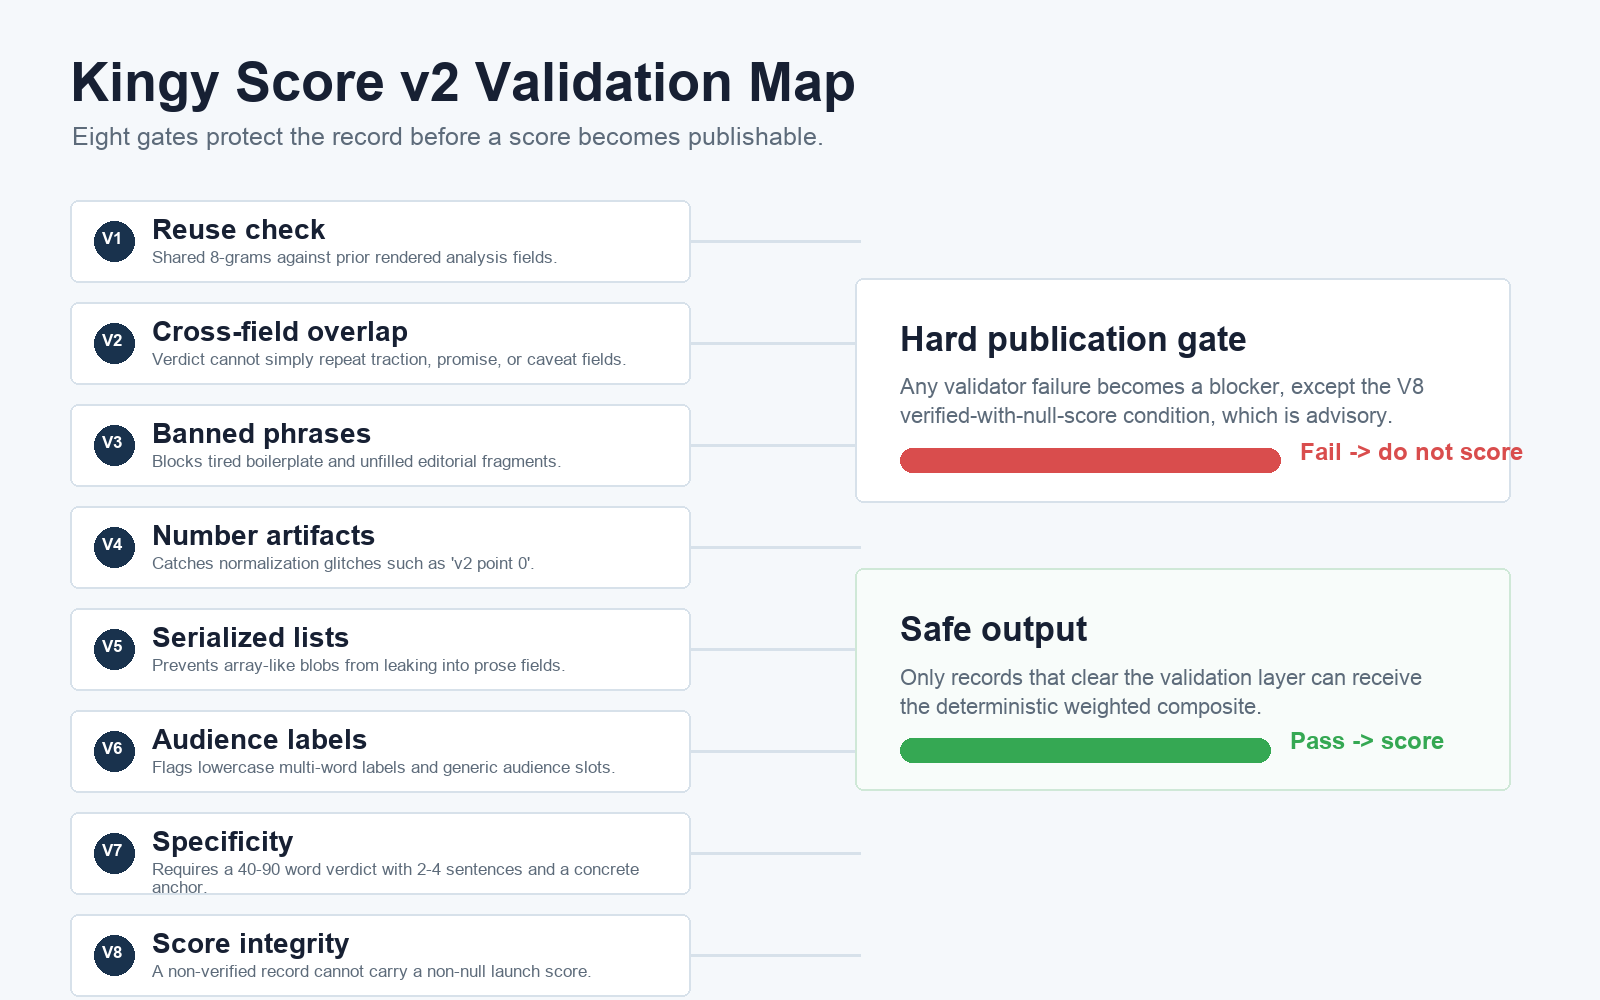Click the green pass progress bar
This screenshot has width=1600, height=1000.
pyautogui.click(x=1085, y=750)
